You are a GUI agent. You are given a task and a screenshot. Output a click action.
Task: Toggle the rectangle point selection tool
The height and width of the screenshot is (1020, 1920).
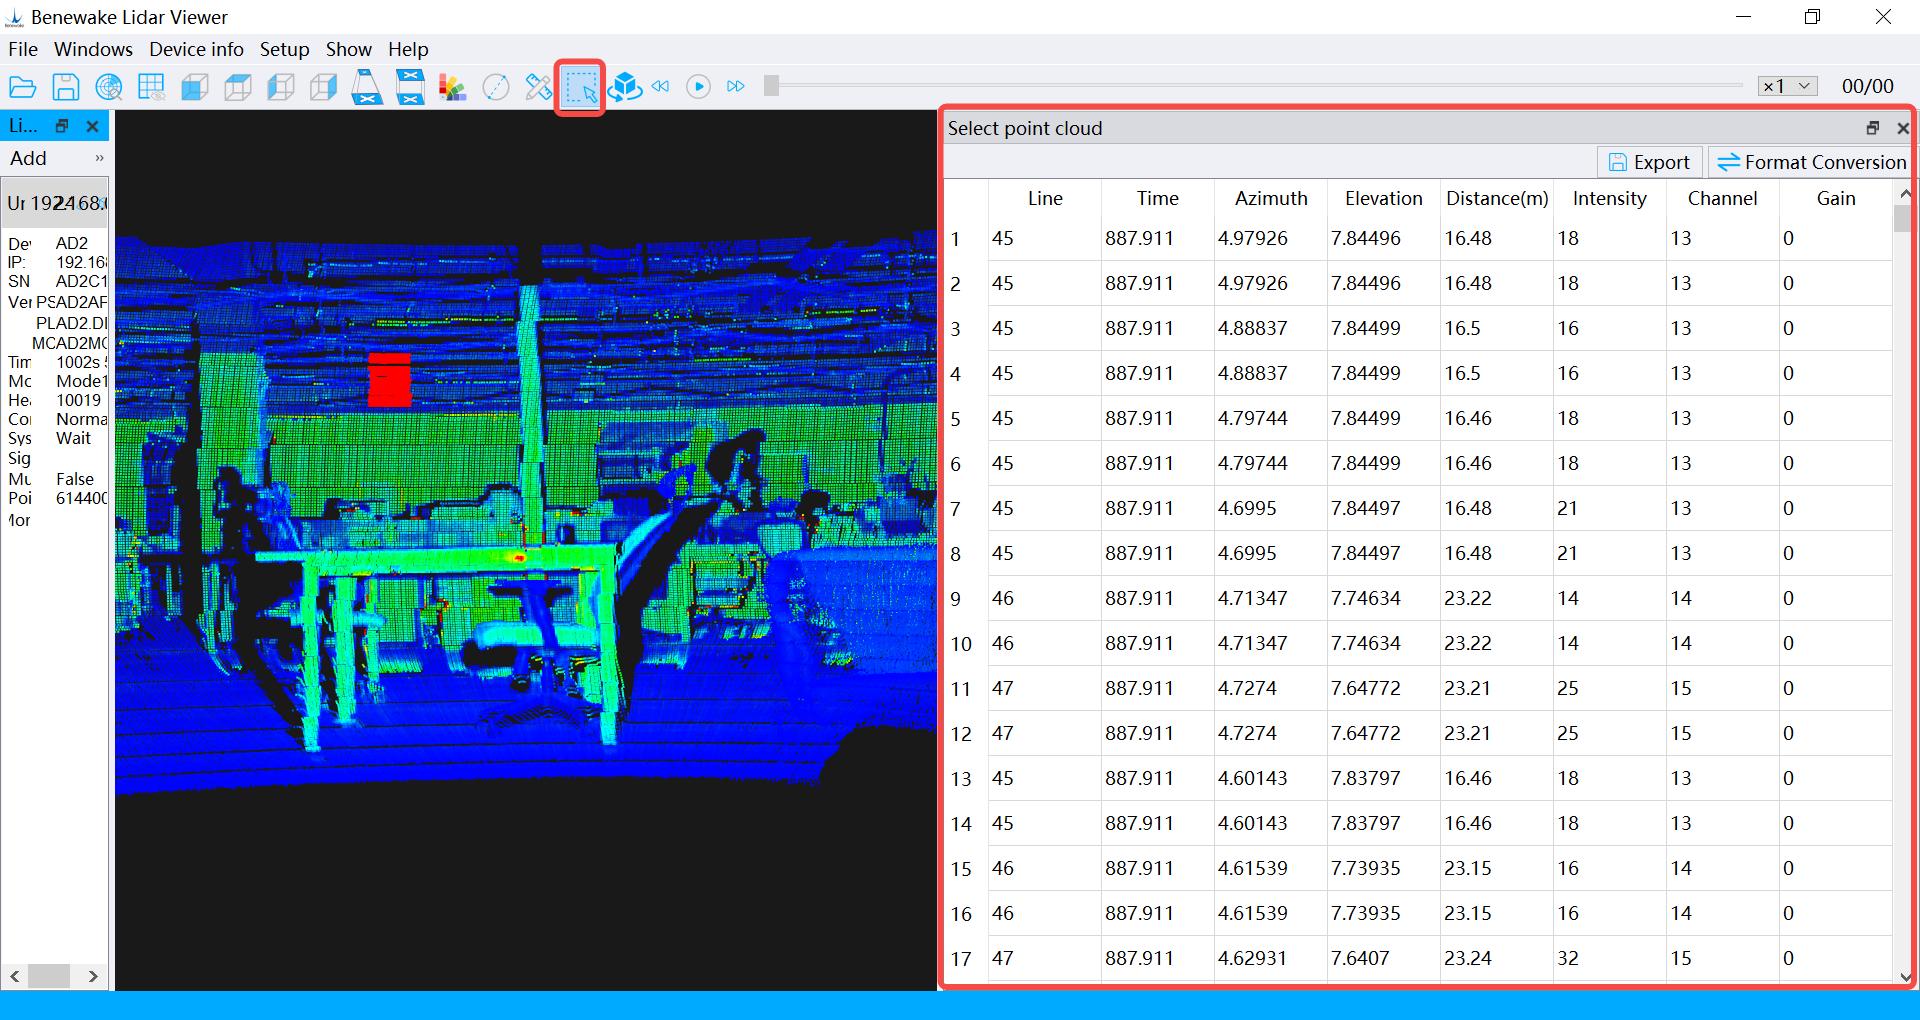580,88
